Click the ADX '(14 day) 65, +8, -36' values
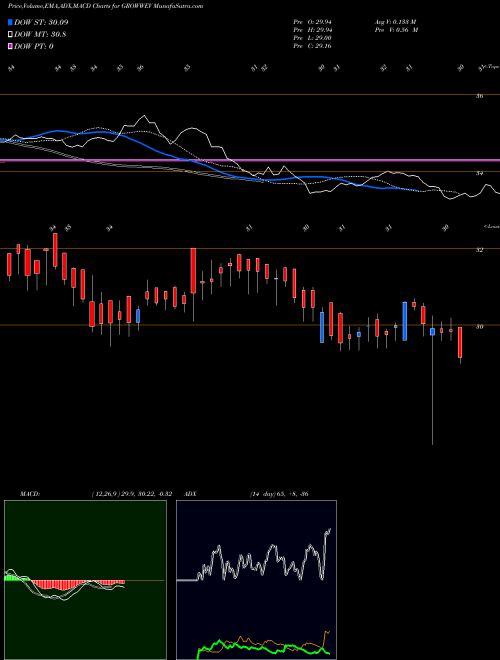The height and width of the screenshot is (660, 500). coord(279,494)
